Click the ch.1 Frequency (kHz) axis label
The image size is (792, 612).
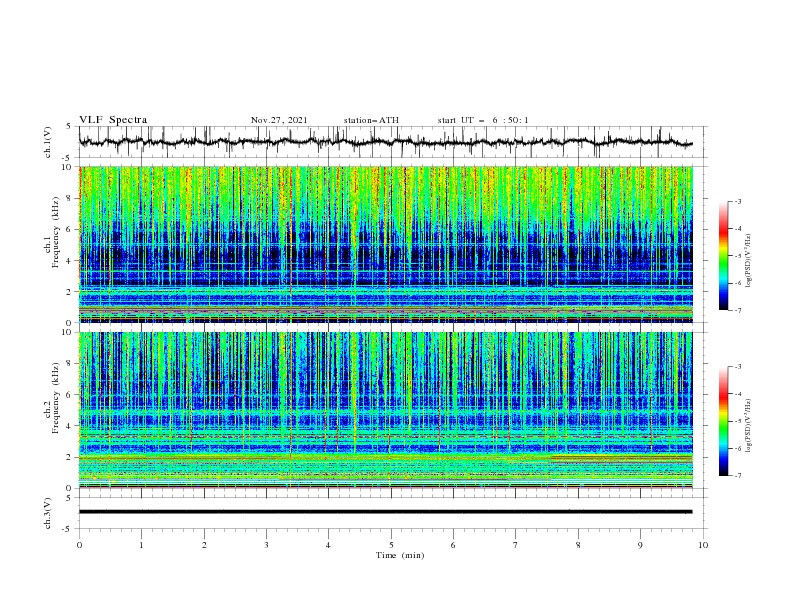(x=52, y=232)
